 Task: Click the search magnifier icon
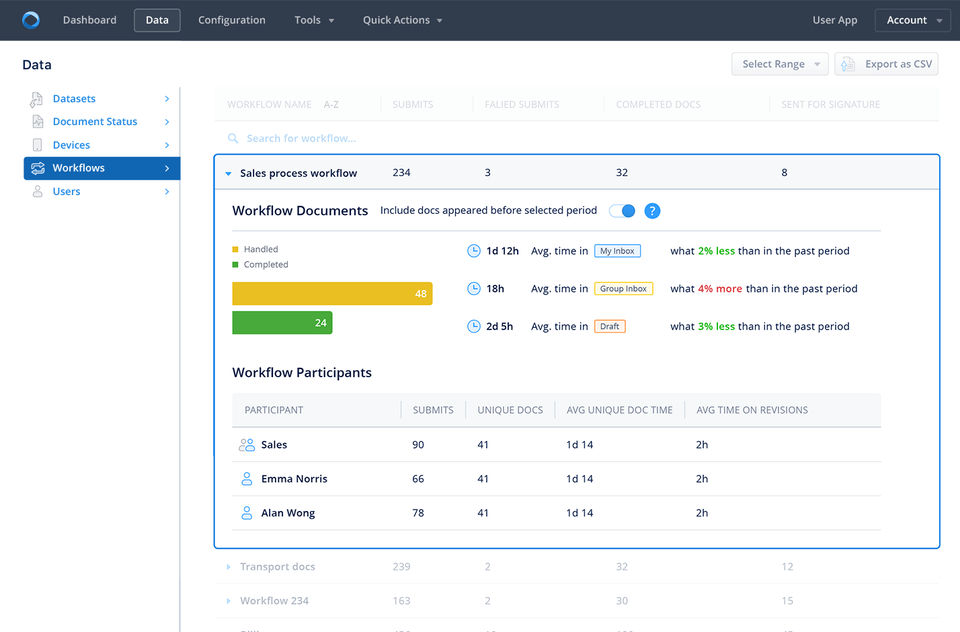tap(233, 138)
